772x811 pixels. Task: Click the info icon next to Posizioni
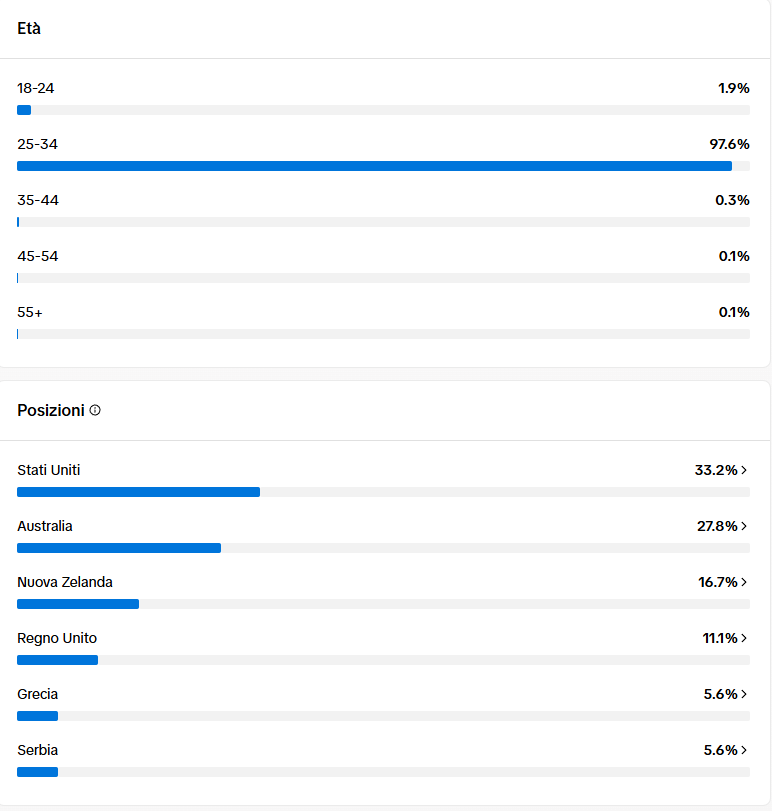[x=95, y=410]
